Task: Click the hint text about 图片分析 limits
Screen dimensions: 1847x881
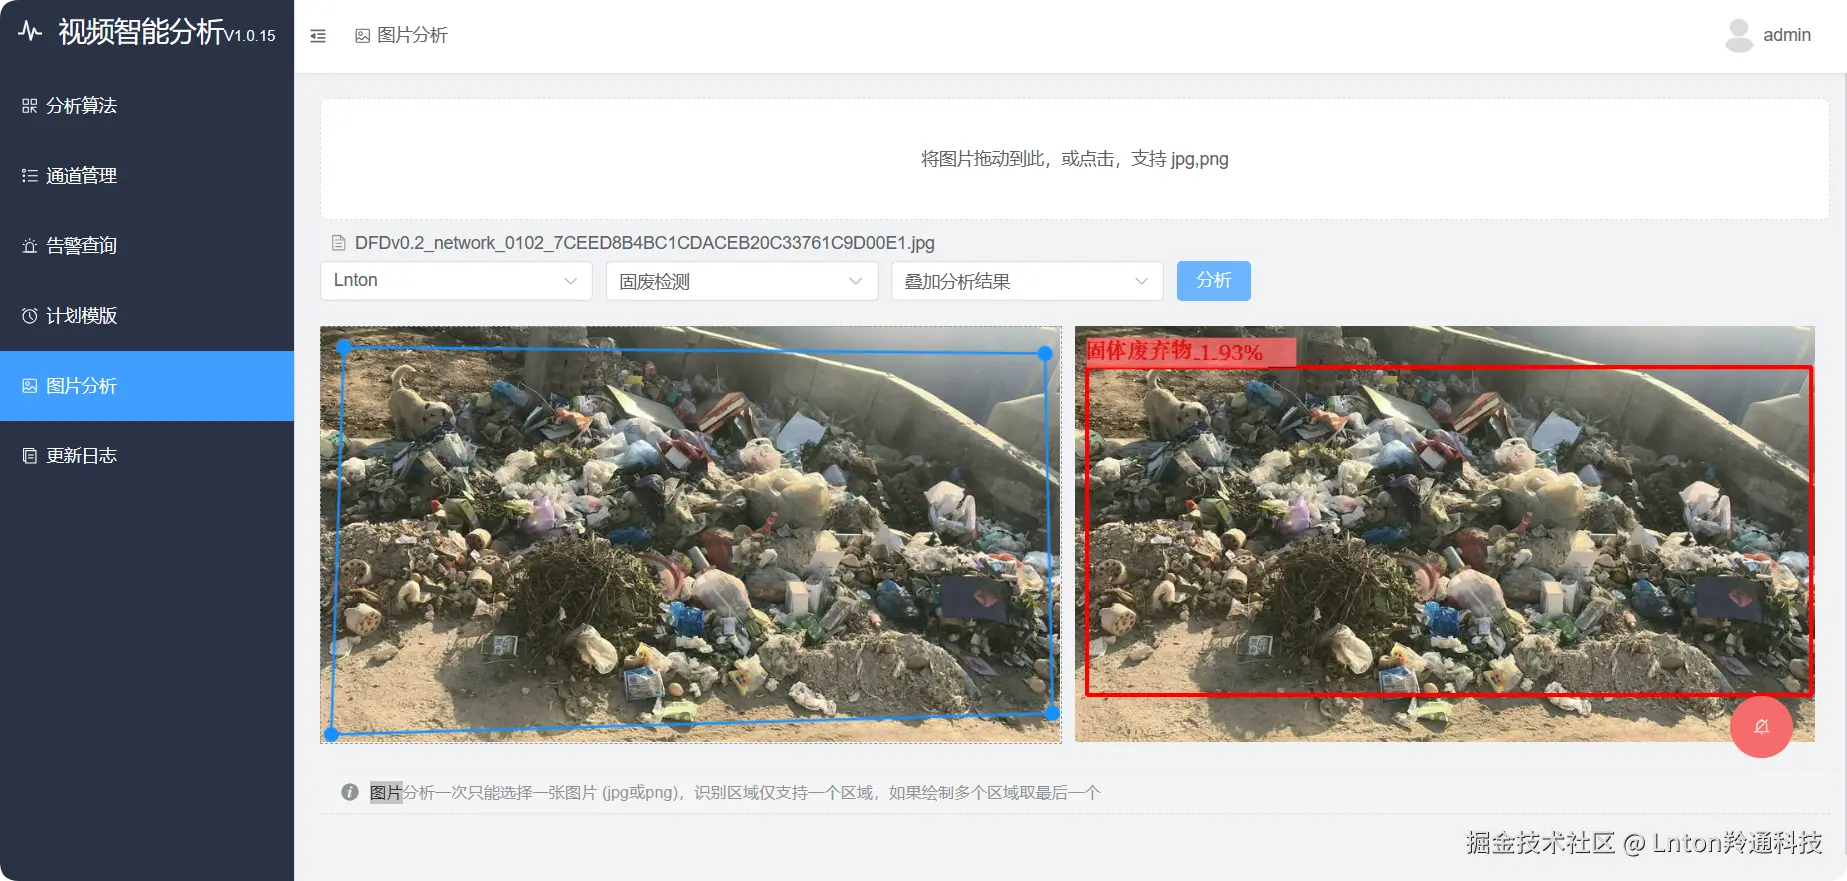Action: pos(735,793)
